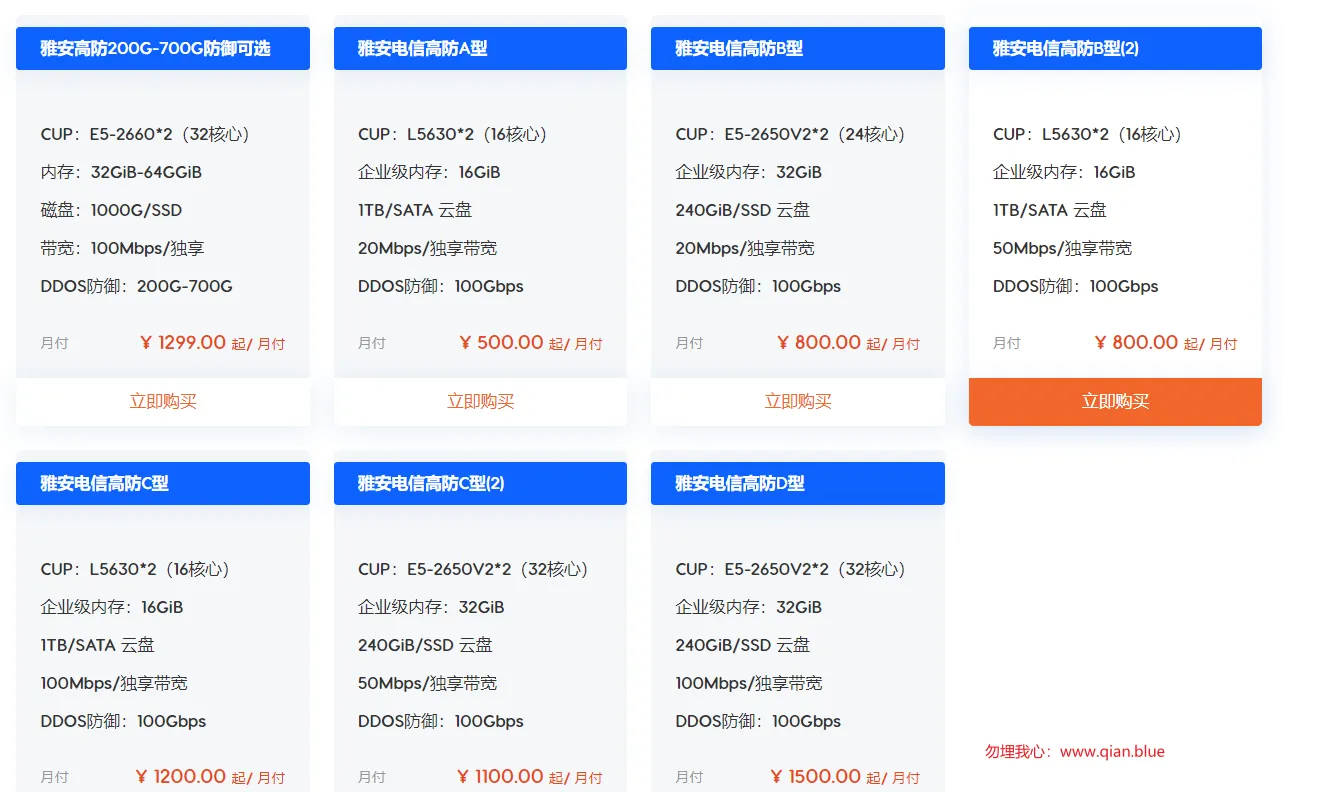Click the text DDOS防御：200G-700G
This screenshot has width=1344, height=792.
tap(136, 286)
